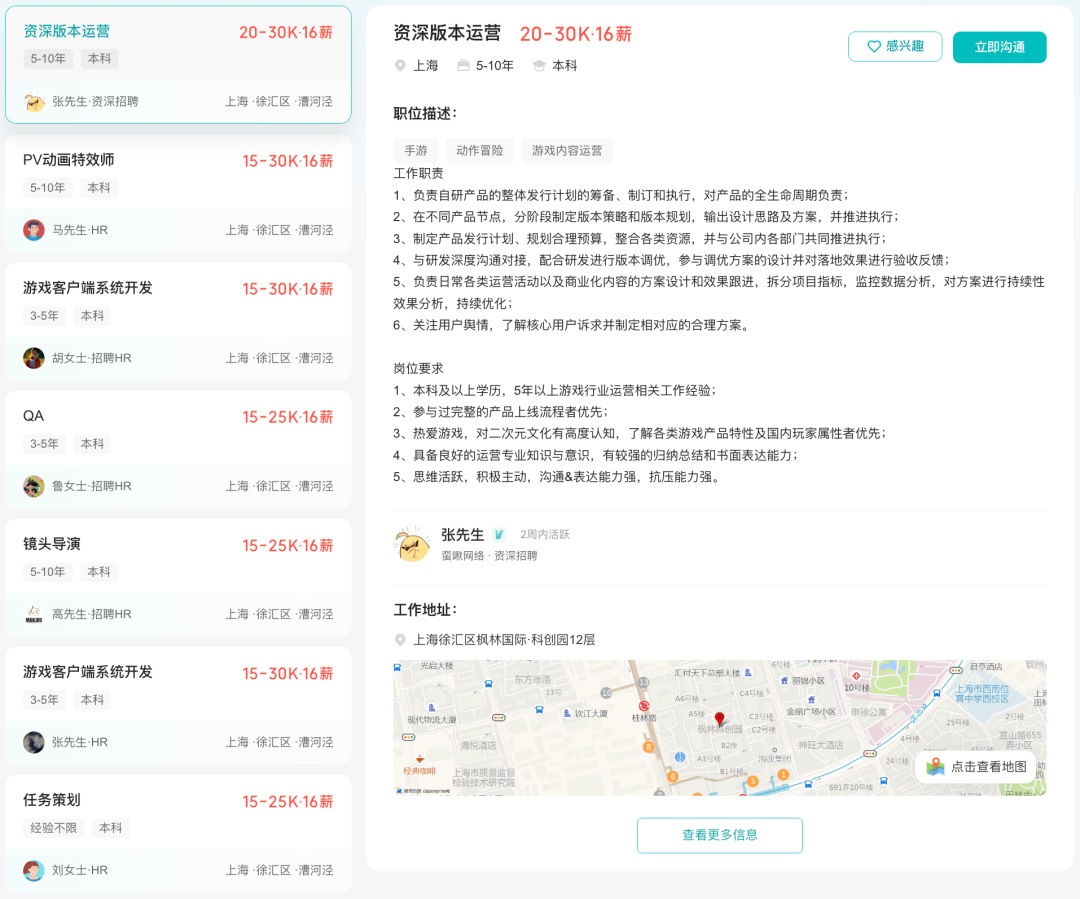Open the QA job listing
Viewport: 1080px width, 899px height.
pos(178,449)
